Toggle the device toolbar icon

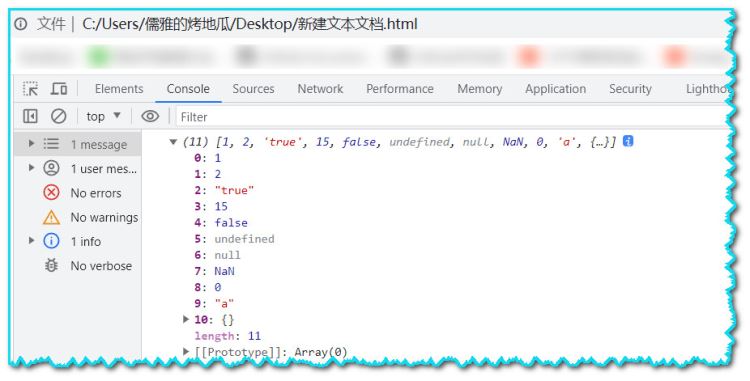point(59,89)
